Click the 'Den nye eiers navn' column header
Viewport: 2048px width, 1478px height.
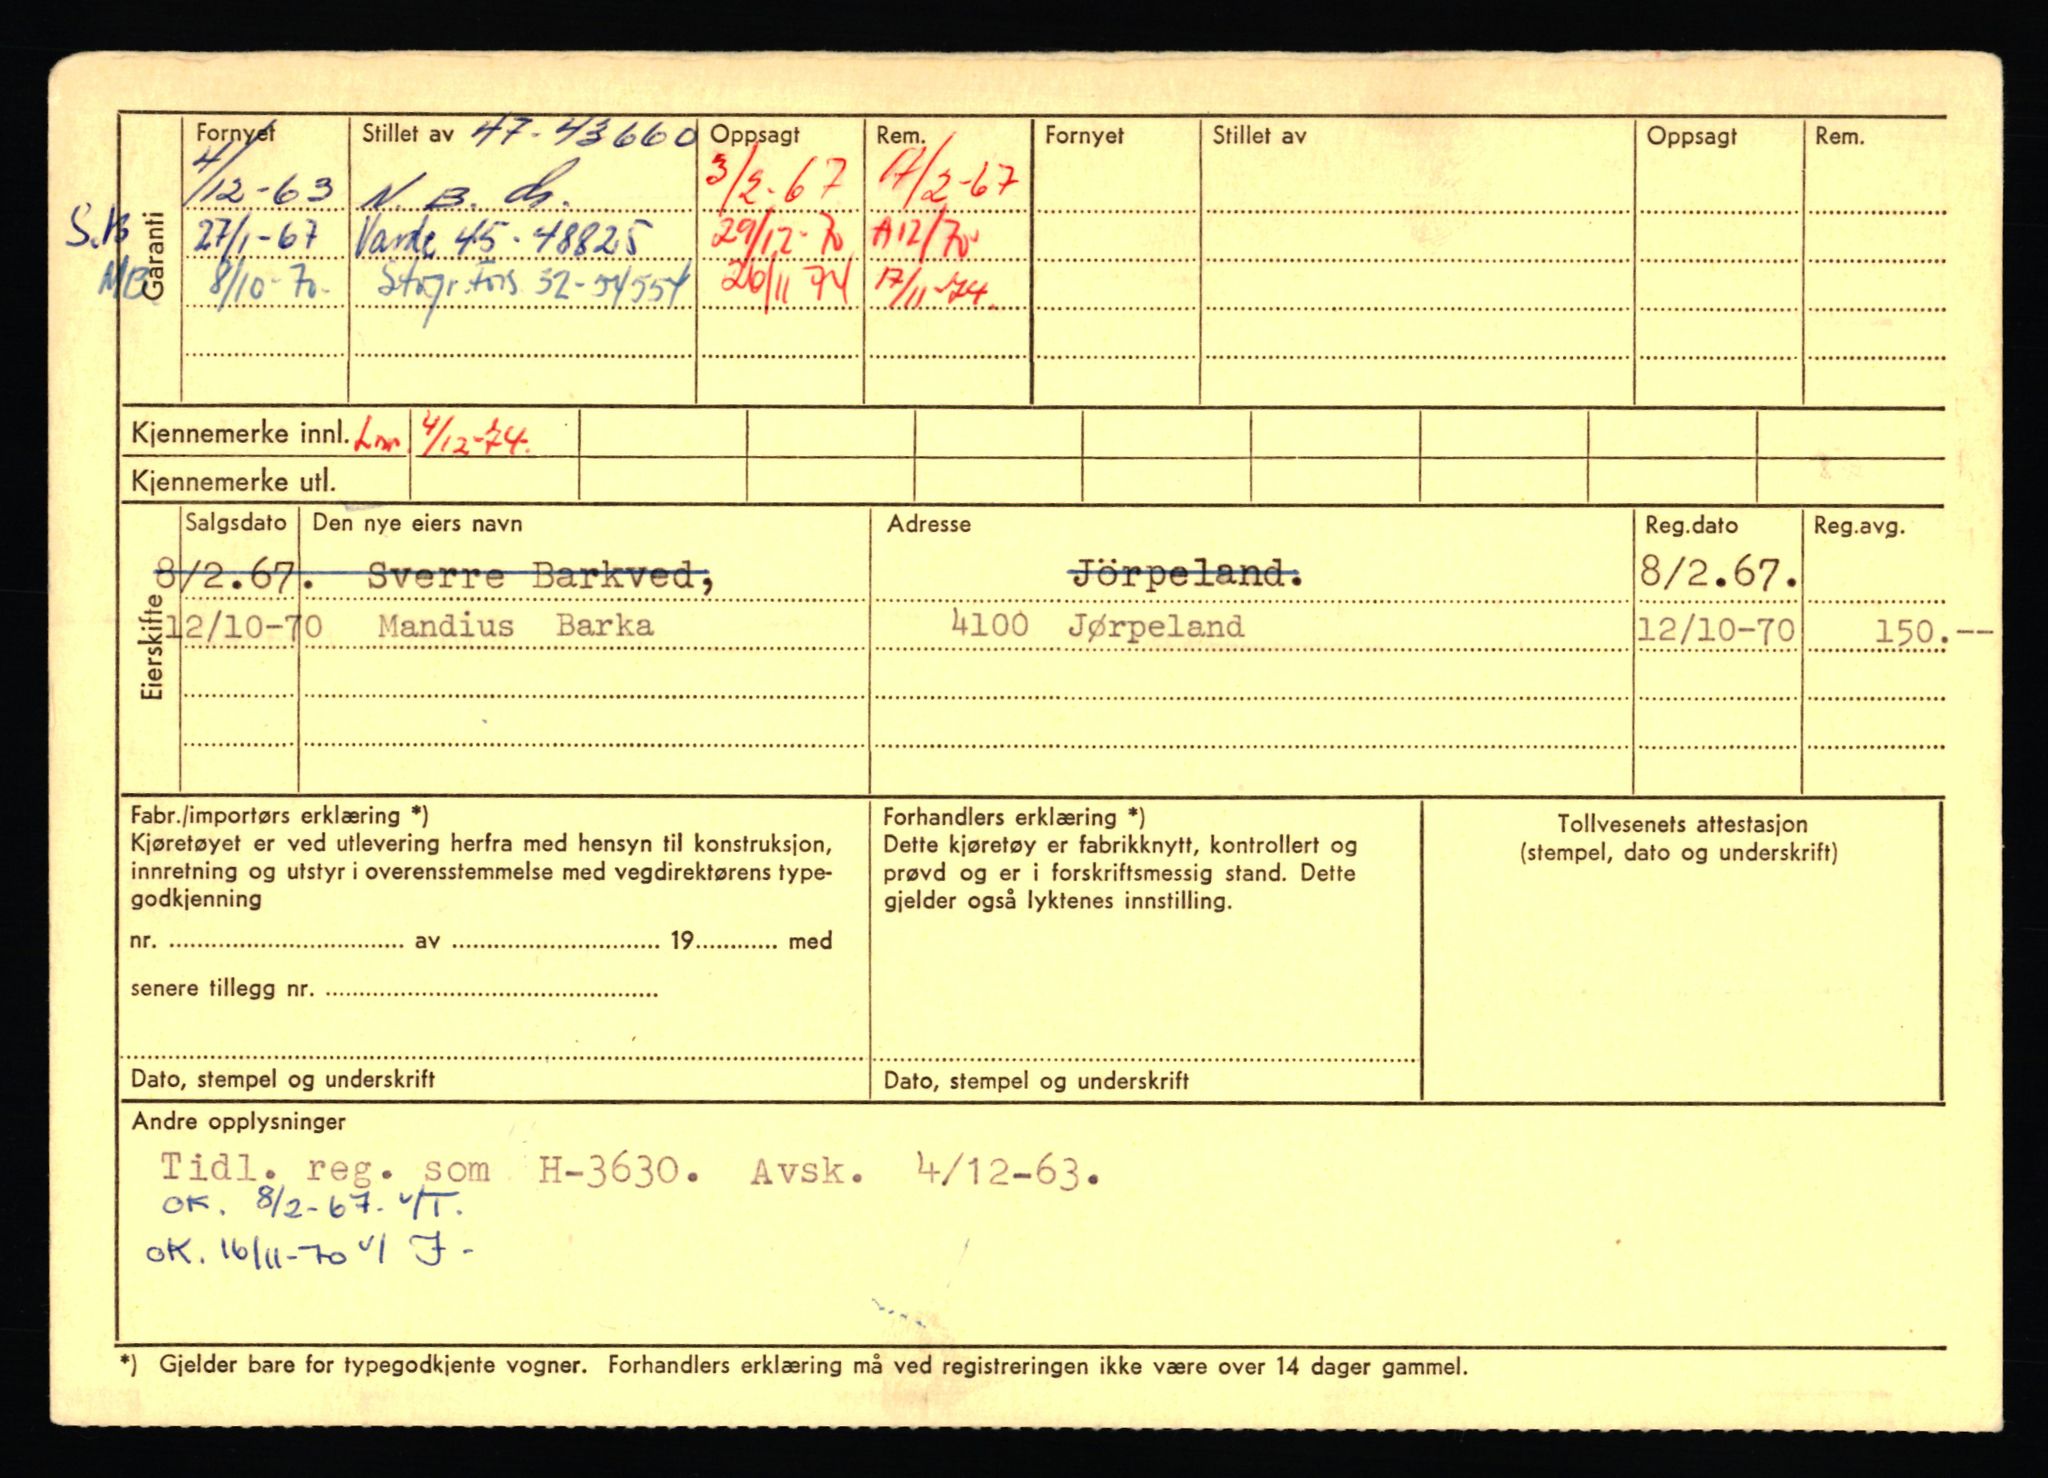pos(417,524)
